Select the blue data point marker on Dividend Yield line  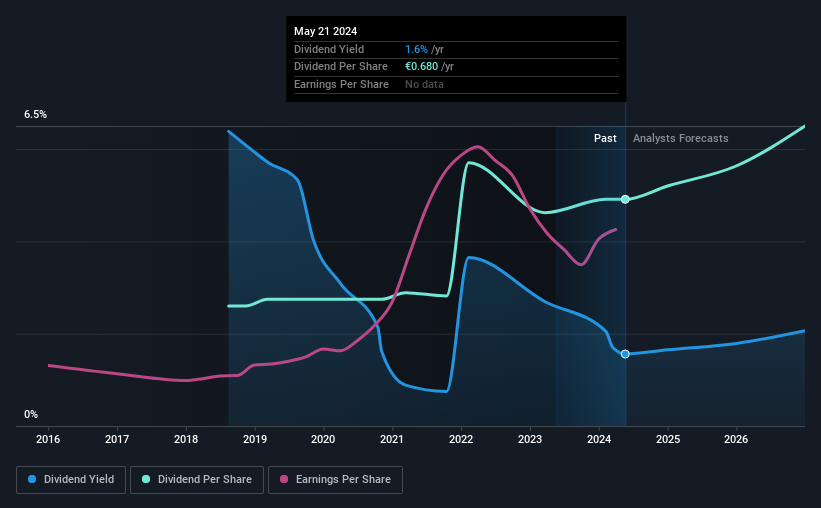coord(625,354)
